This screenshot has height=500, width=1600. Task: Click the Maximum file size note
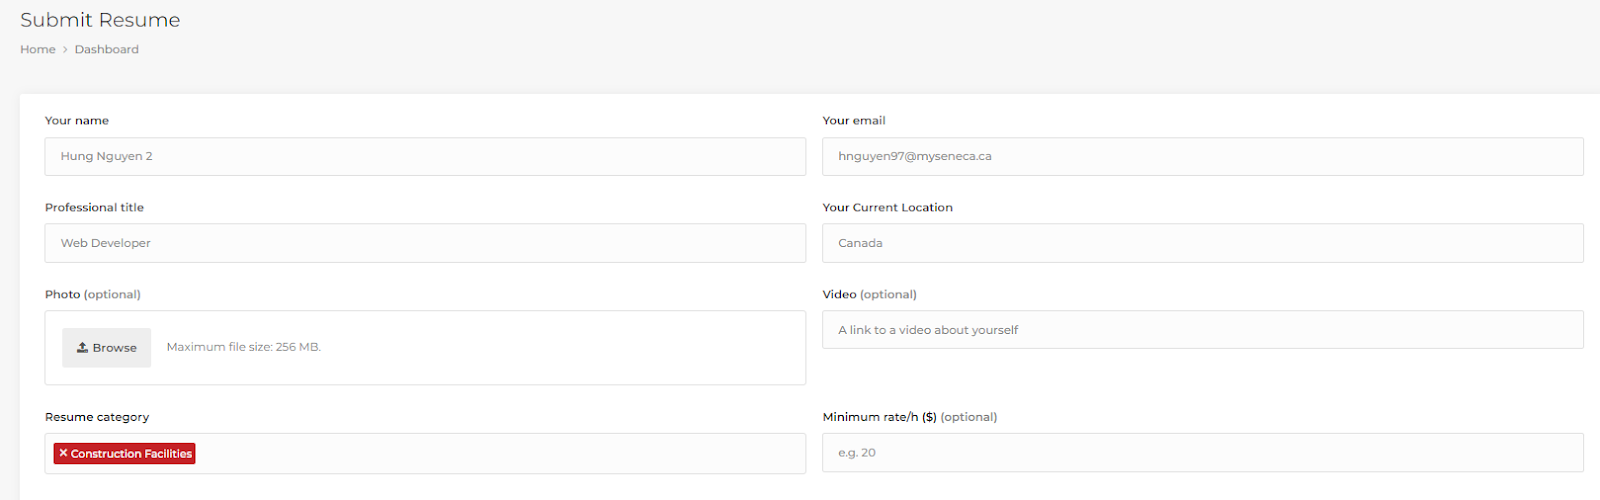244,347
